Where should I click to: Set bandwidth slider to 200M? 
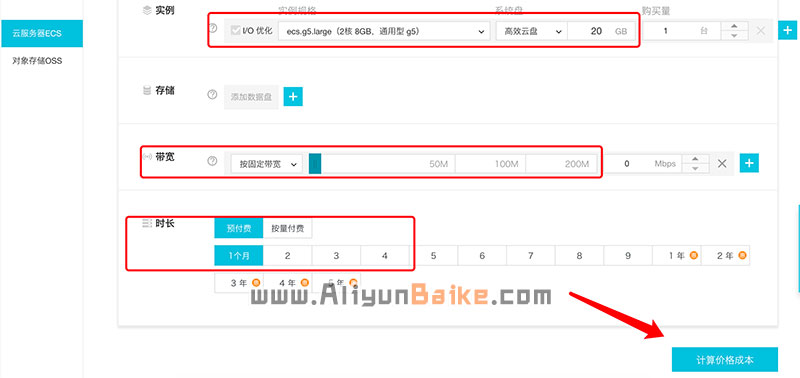[577, 164]
